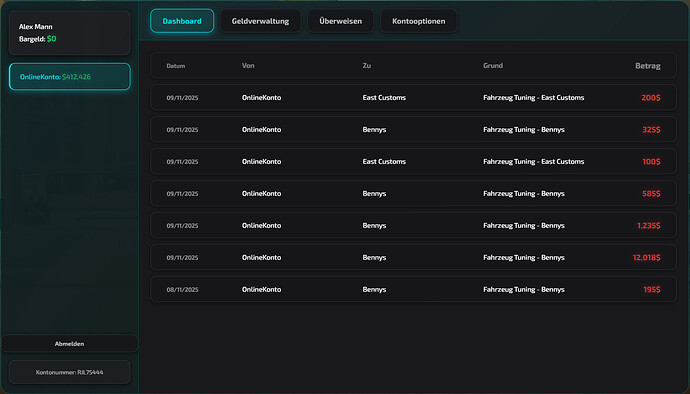Click Fahrzeug Tuning - Bennys in 195$ row
Screen dimensions: 690x394
(524, 290)
